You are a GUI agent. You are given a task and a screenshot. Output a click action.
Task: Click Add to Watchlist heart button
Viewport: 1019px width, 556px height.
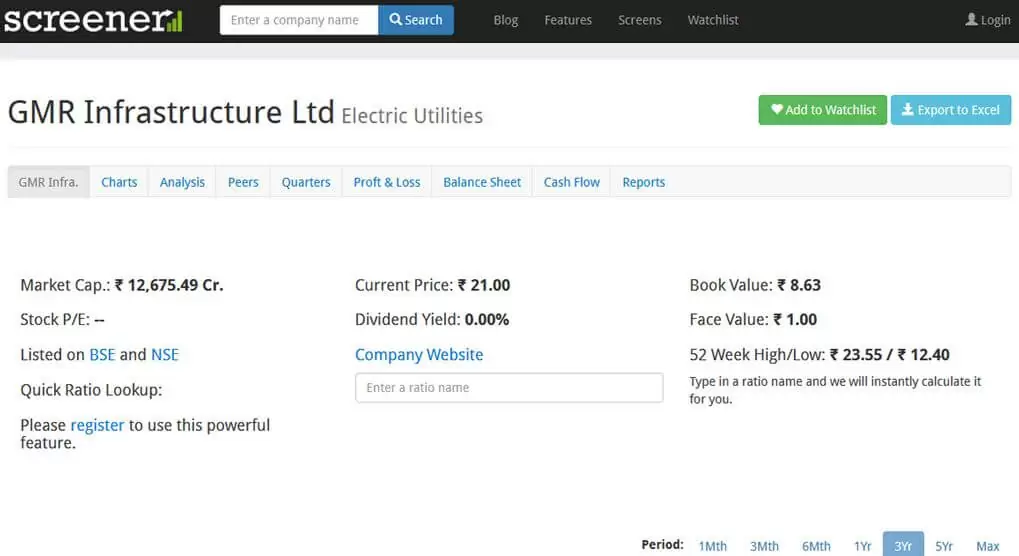[x=822, y=110]
